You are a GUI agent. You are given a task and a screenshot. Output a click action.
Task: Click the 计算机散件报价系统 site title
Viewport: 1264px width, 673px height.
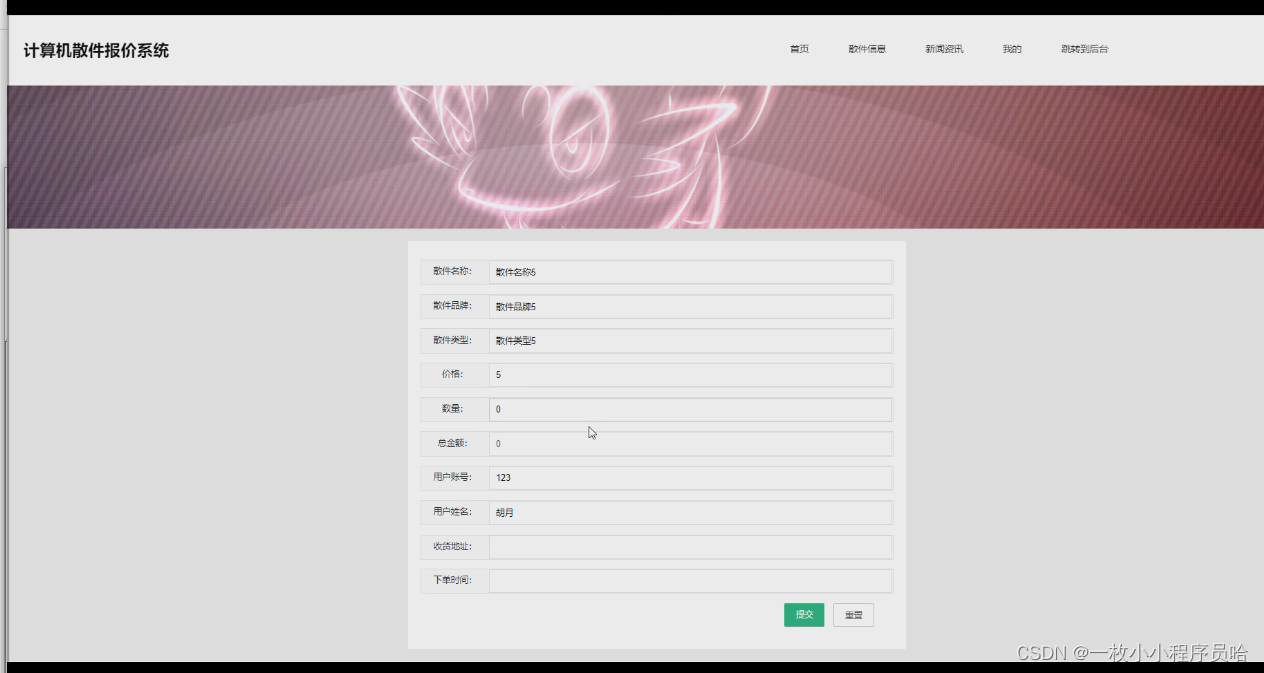(96, 50)
